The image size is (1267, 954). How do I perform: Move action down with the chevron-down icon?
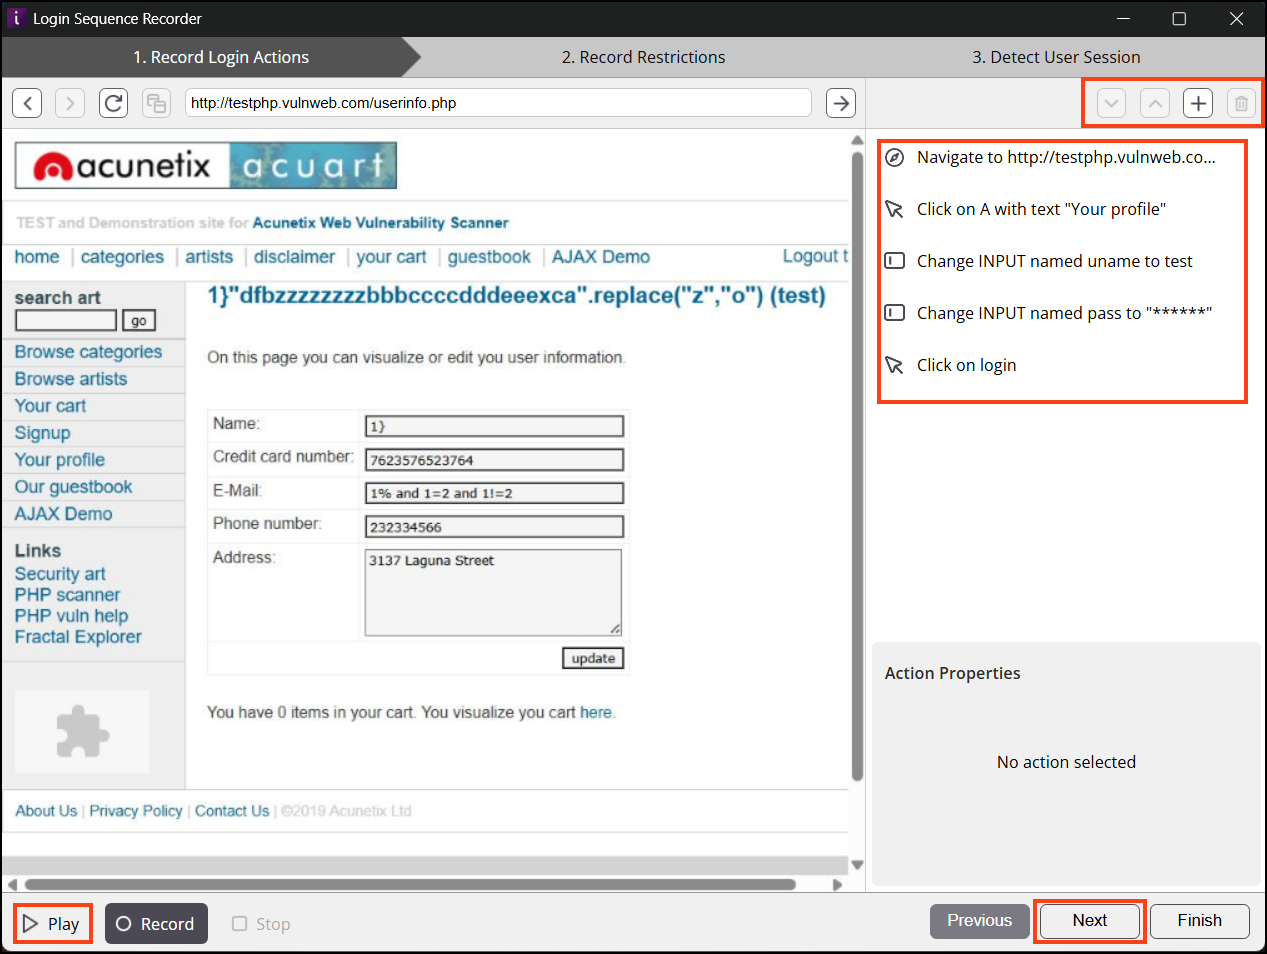1112,103
